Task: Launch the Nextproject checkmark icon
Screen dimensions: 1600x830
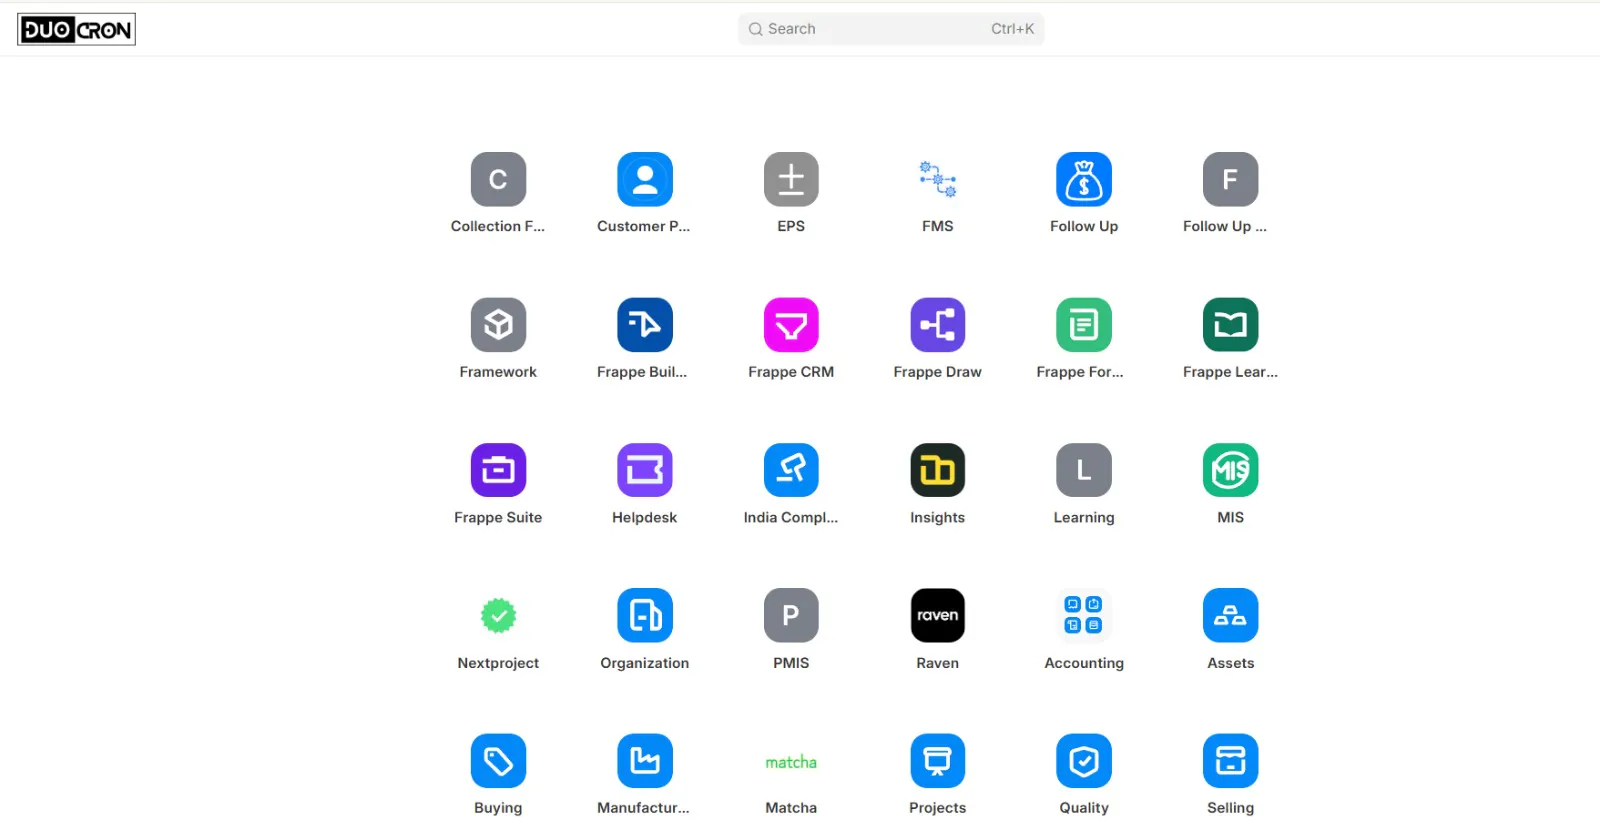Action: point(498,616)
